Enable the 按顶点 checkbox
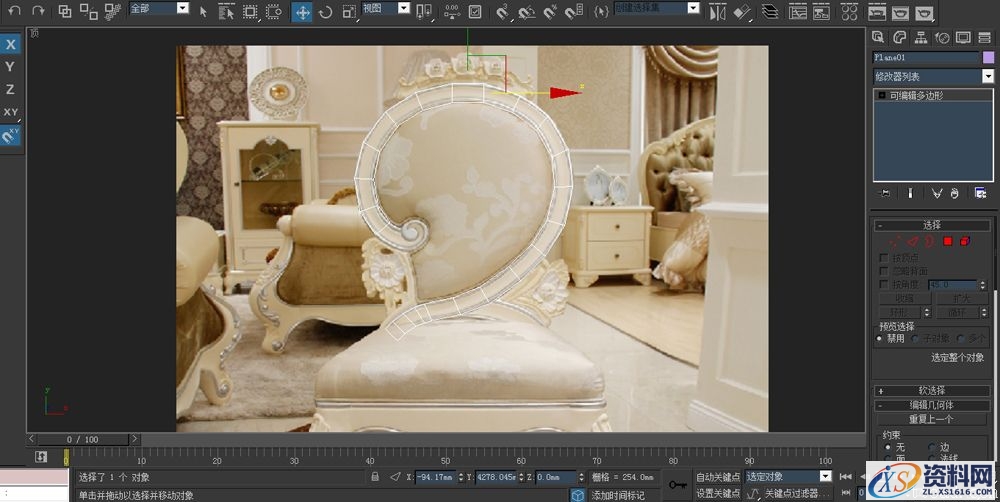1000x502 pixels. [x=883, y=258]
